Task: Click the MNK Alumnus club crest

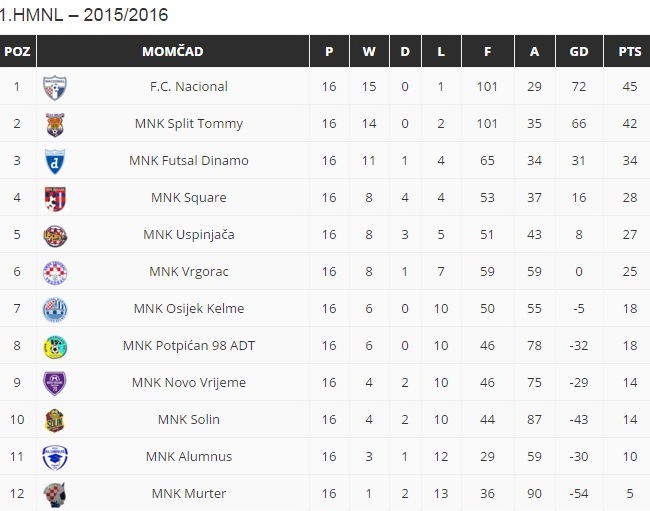Action: coord(55,457)
